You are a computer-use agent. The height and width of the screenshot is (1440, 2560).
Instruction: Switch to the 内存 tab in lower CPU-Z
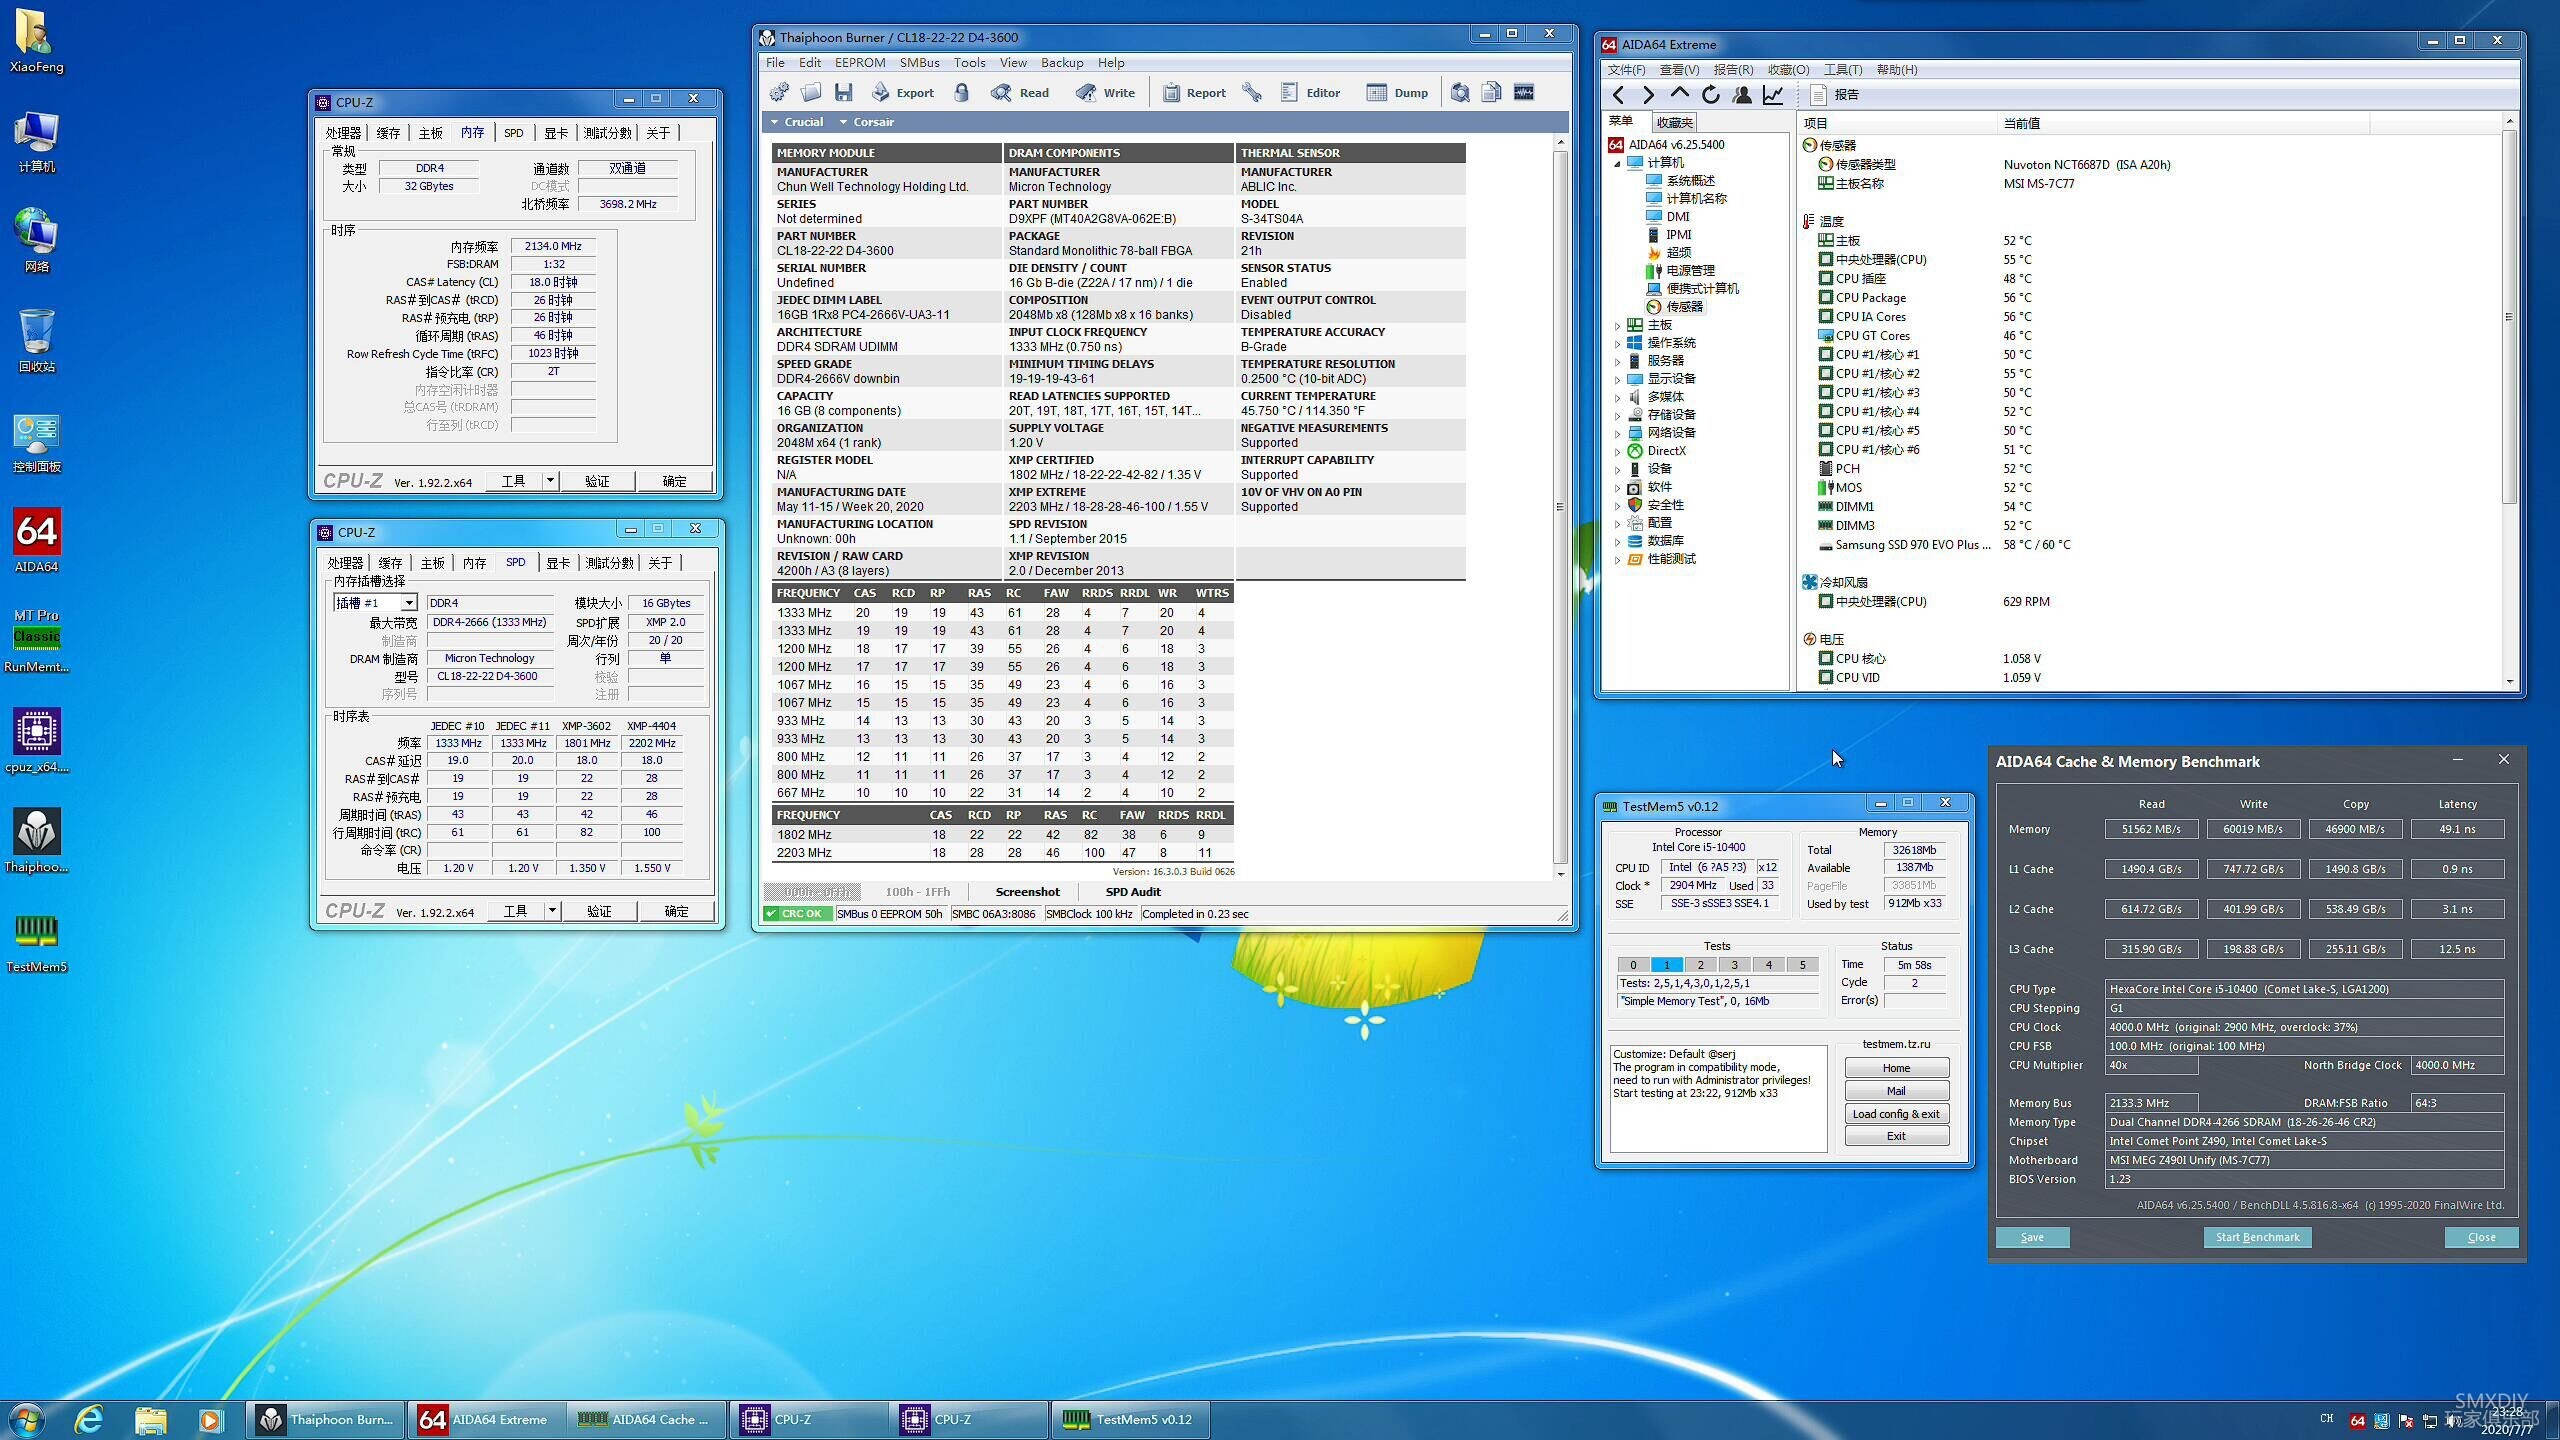coord(474,563)
